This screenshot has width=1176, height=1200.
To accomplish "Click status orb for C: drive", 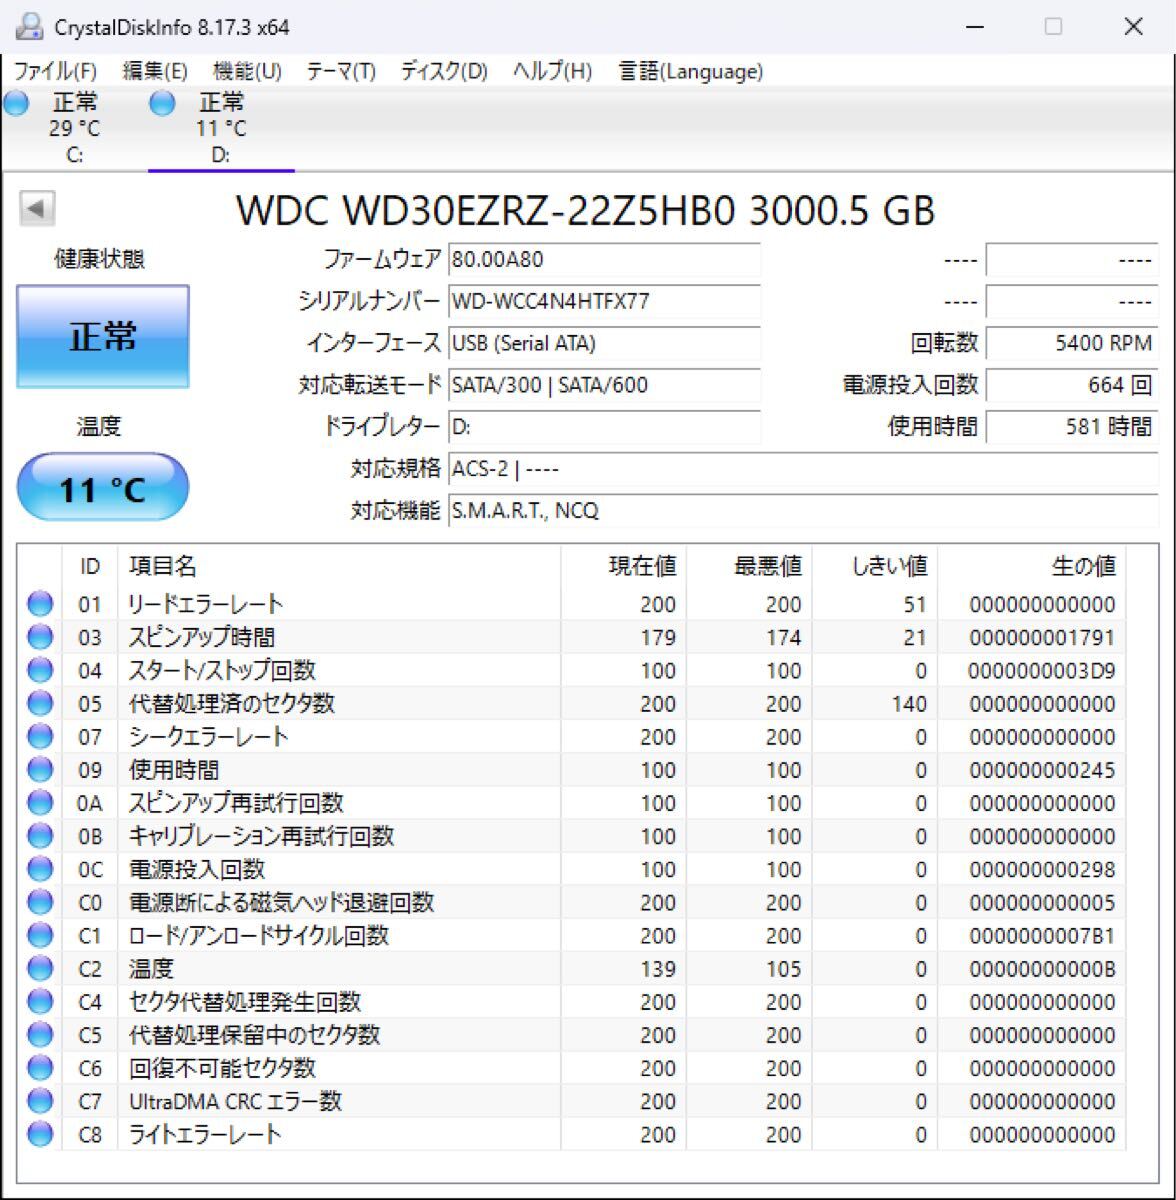I will click(x=16, y=103).
